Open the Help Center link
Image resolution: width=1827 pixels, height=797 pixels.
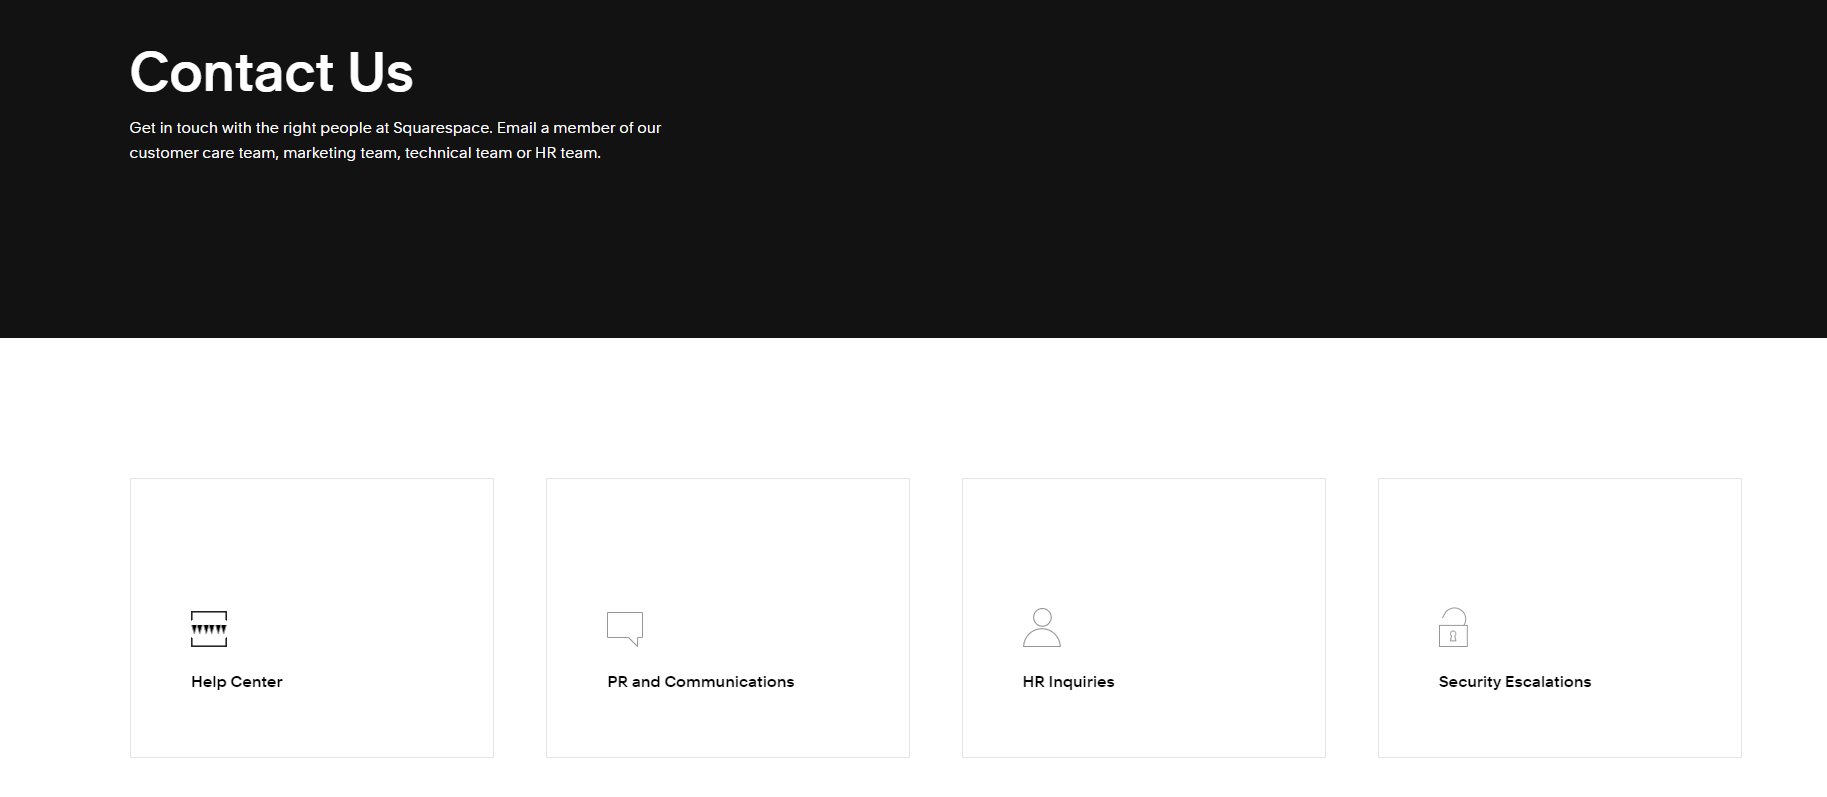point(237,682)
